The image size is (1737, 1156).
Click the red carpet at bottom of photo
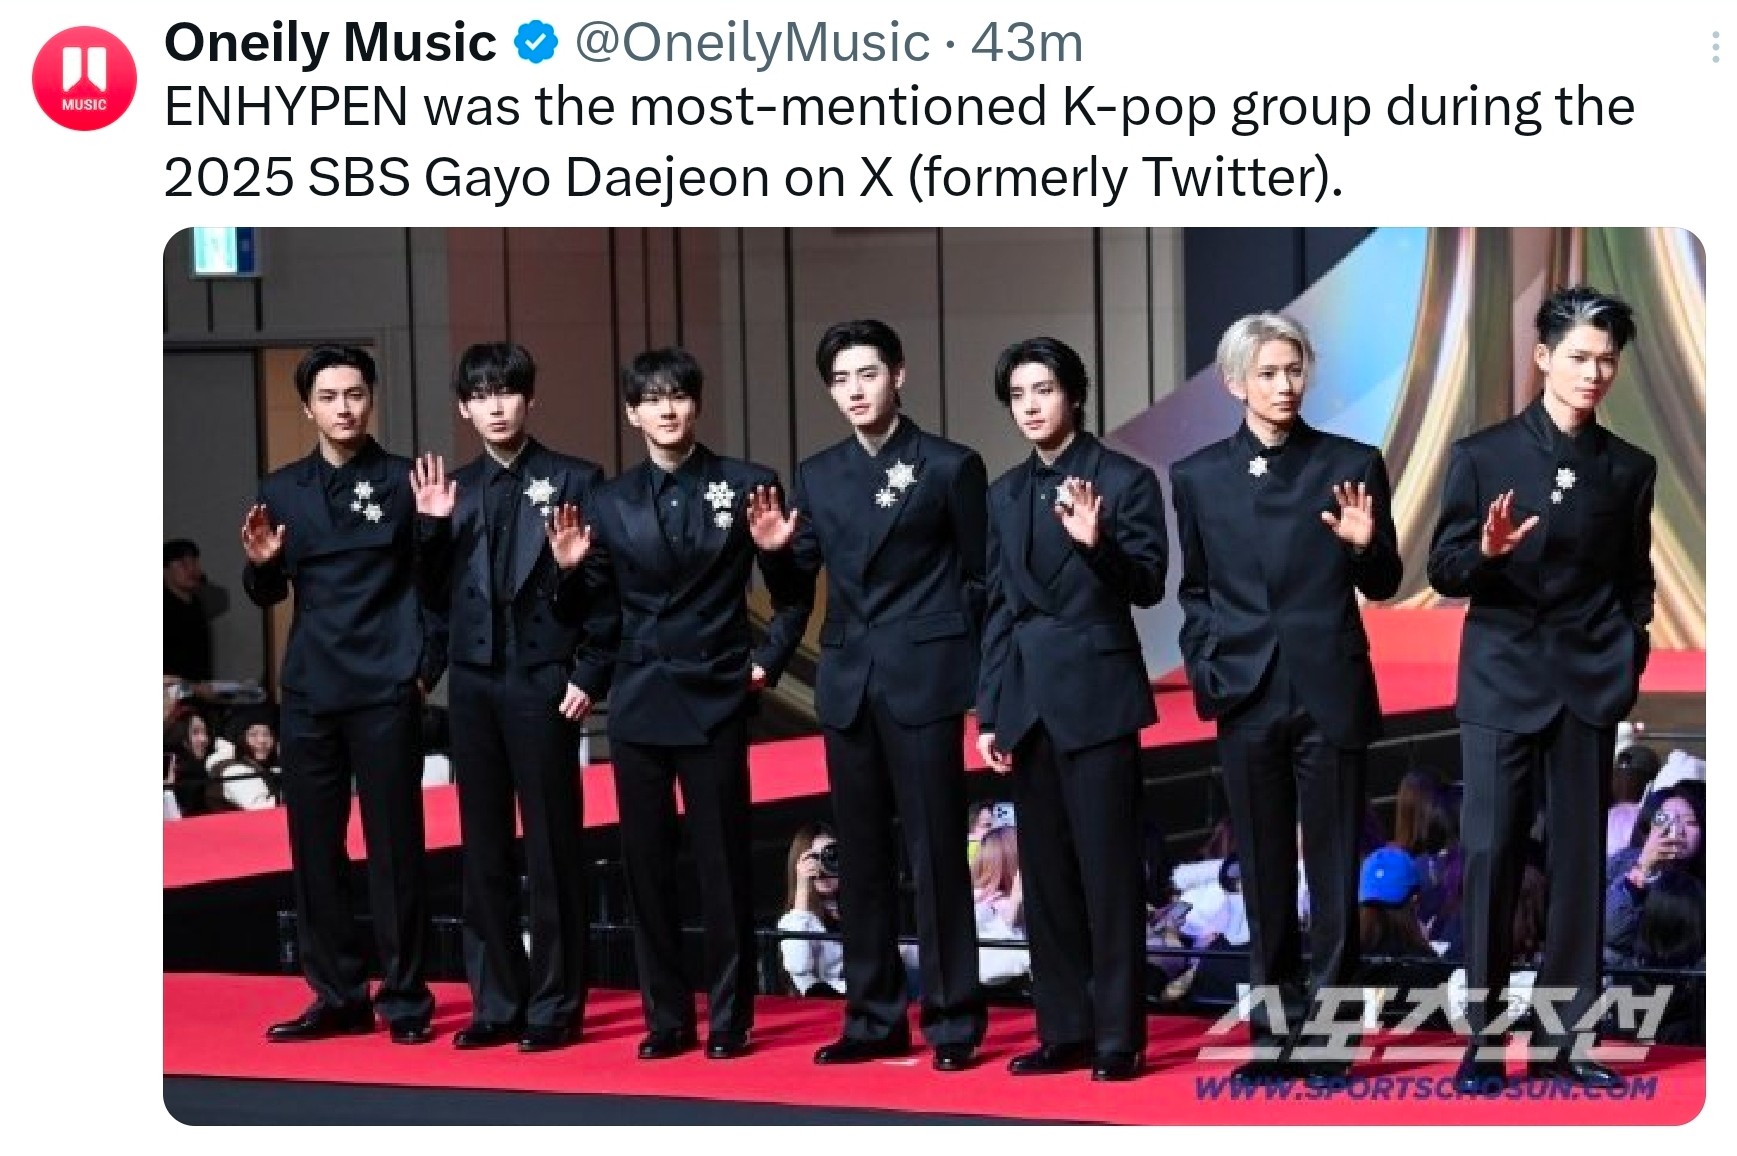pyautogui.click(x=700, y=1075)
